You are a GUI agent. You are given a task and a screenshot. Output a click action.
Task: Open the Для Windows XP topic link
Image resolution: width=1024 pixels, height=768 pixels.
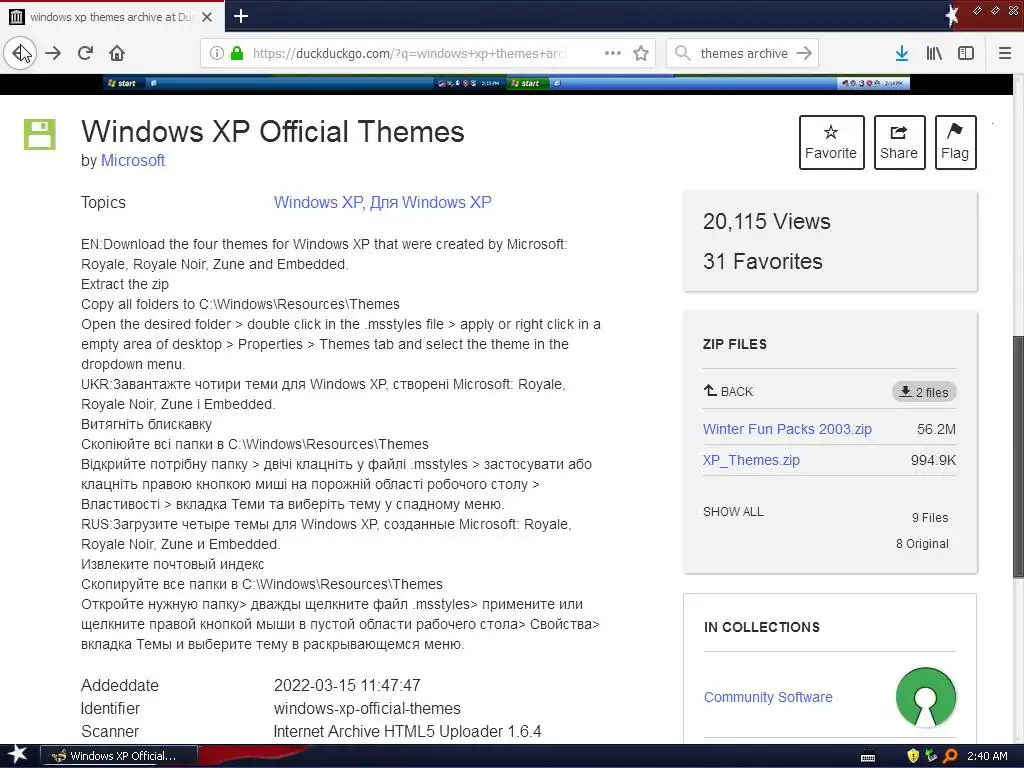(430, 202)
